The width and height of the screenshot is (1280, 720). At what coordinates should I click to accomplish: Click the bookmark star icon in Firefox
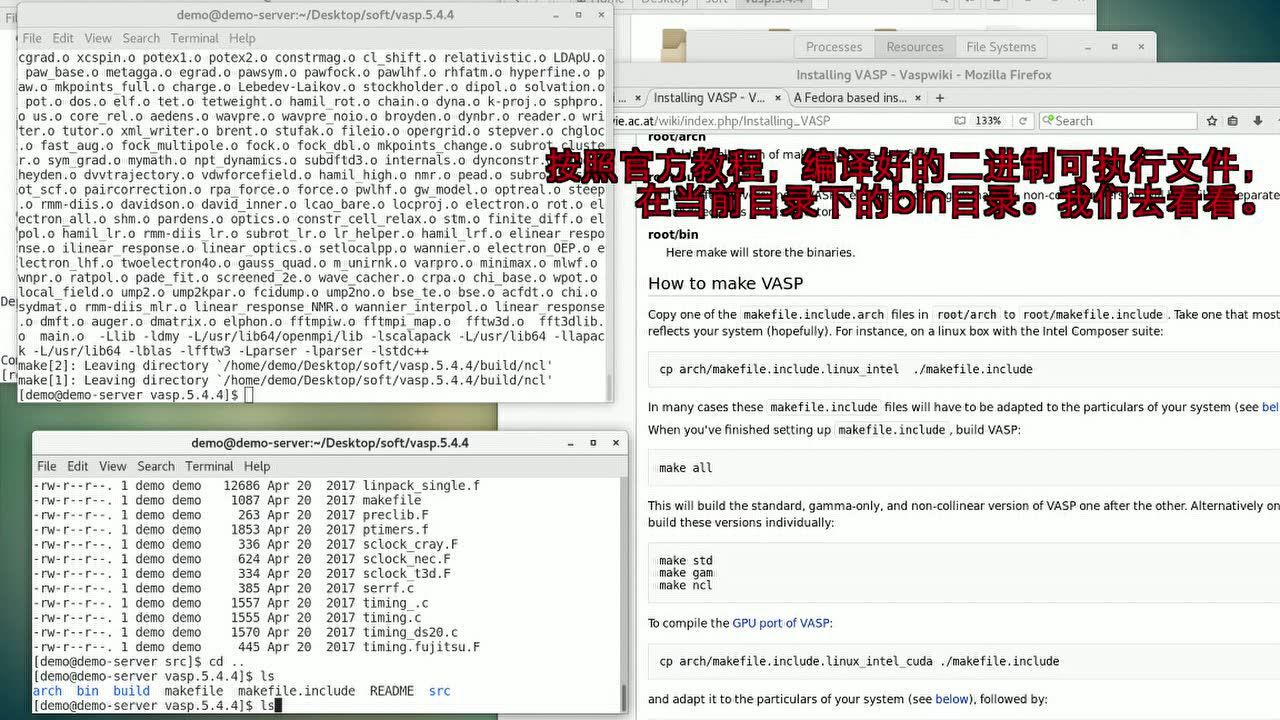tap(1211, 121)
